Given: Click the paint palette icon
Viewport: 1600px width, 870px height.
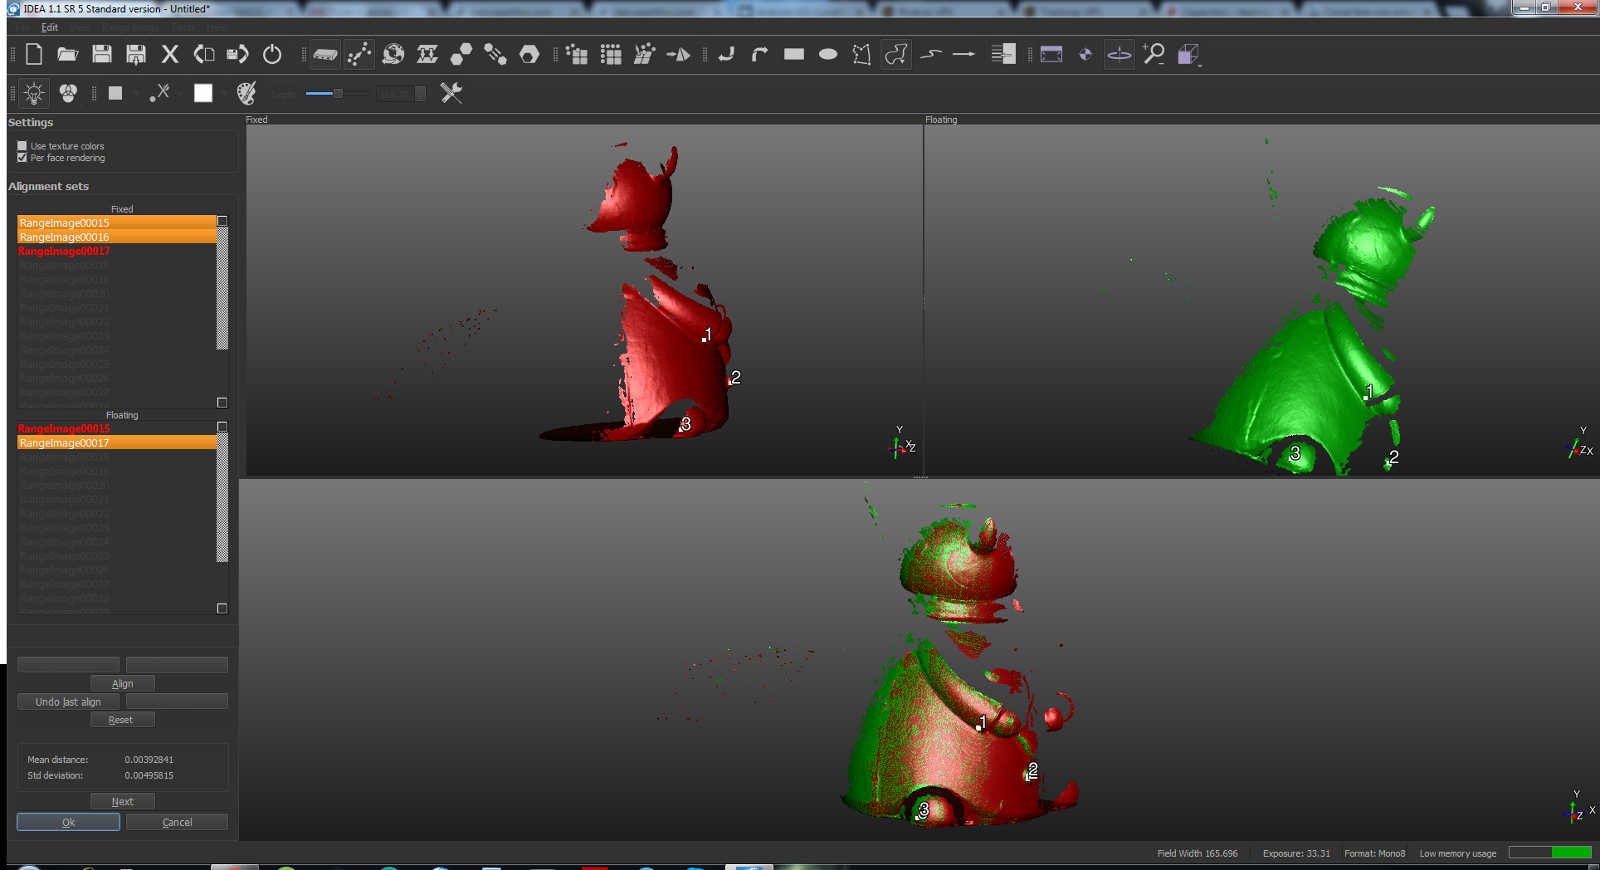Looking at the screenshot, I should coord(246,93).
